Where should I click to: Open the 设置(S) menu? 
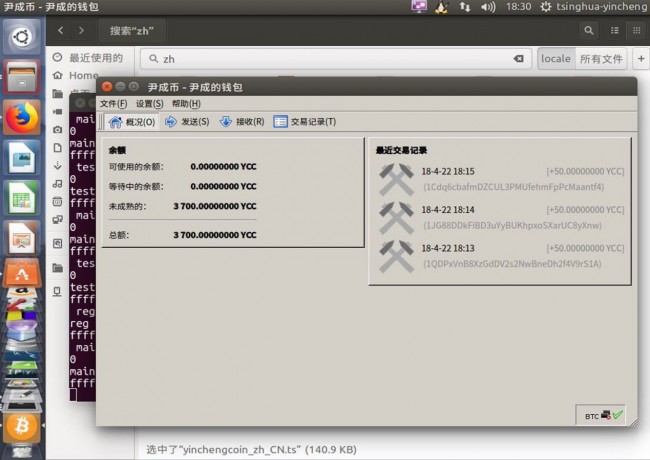pyautogui.click(x=150, y=104)
